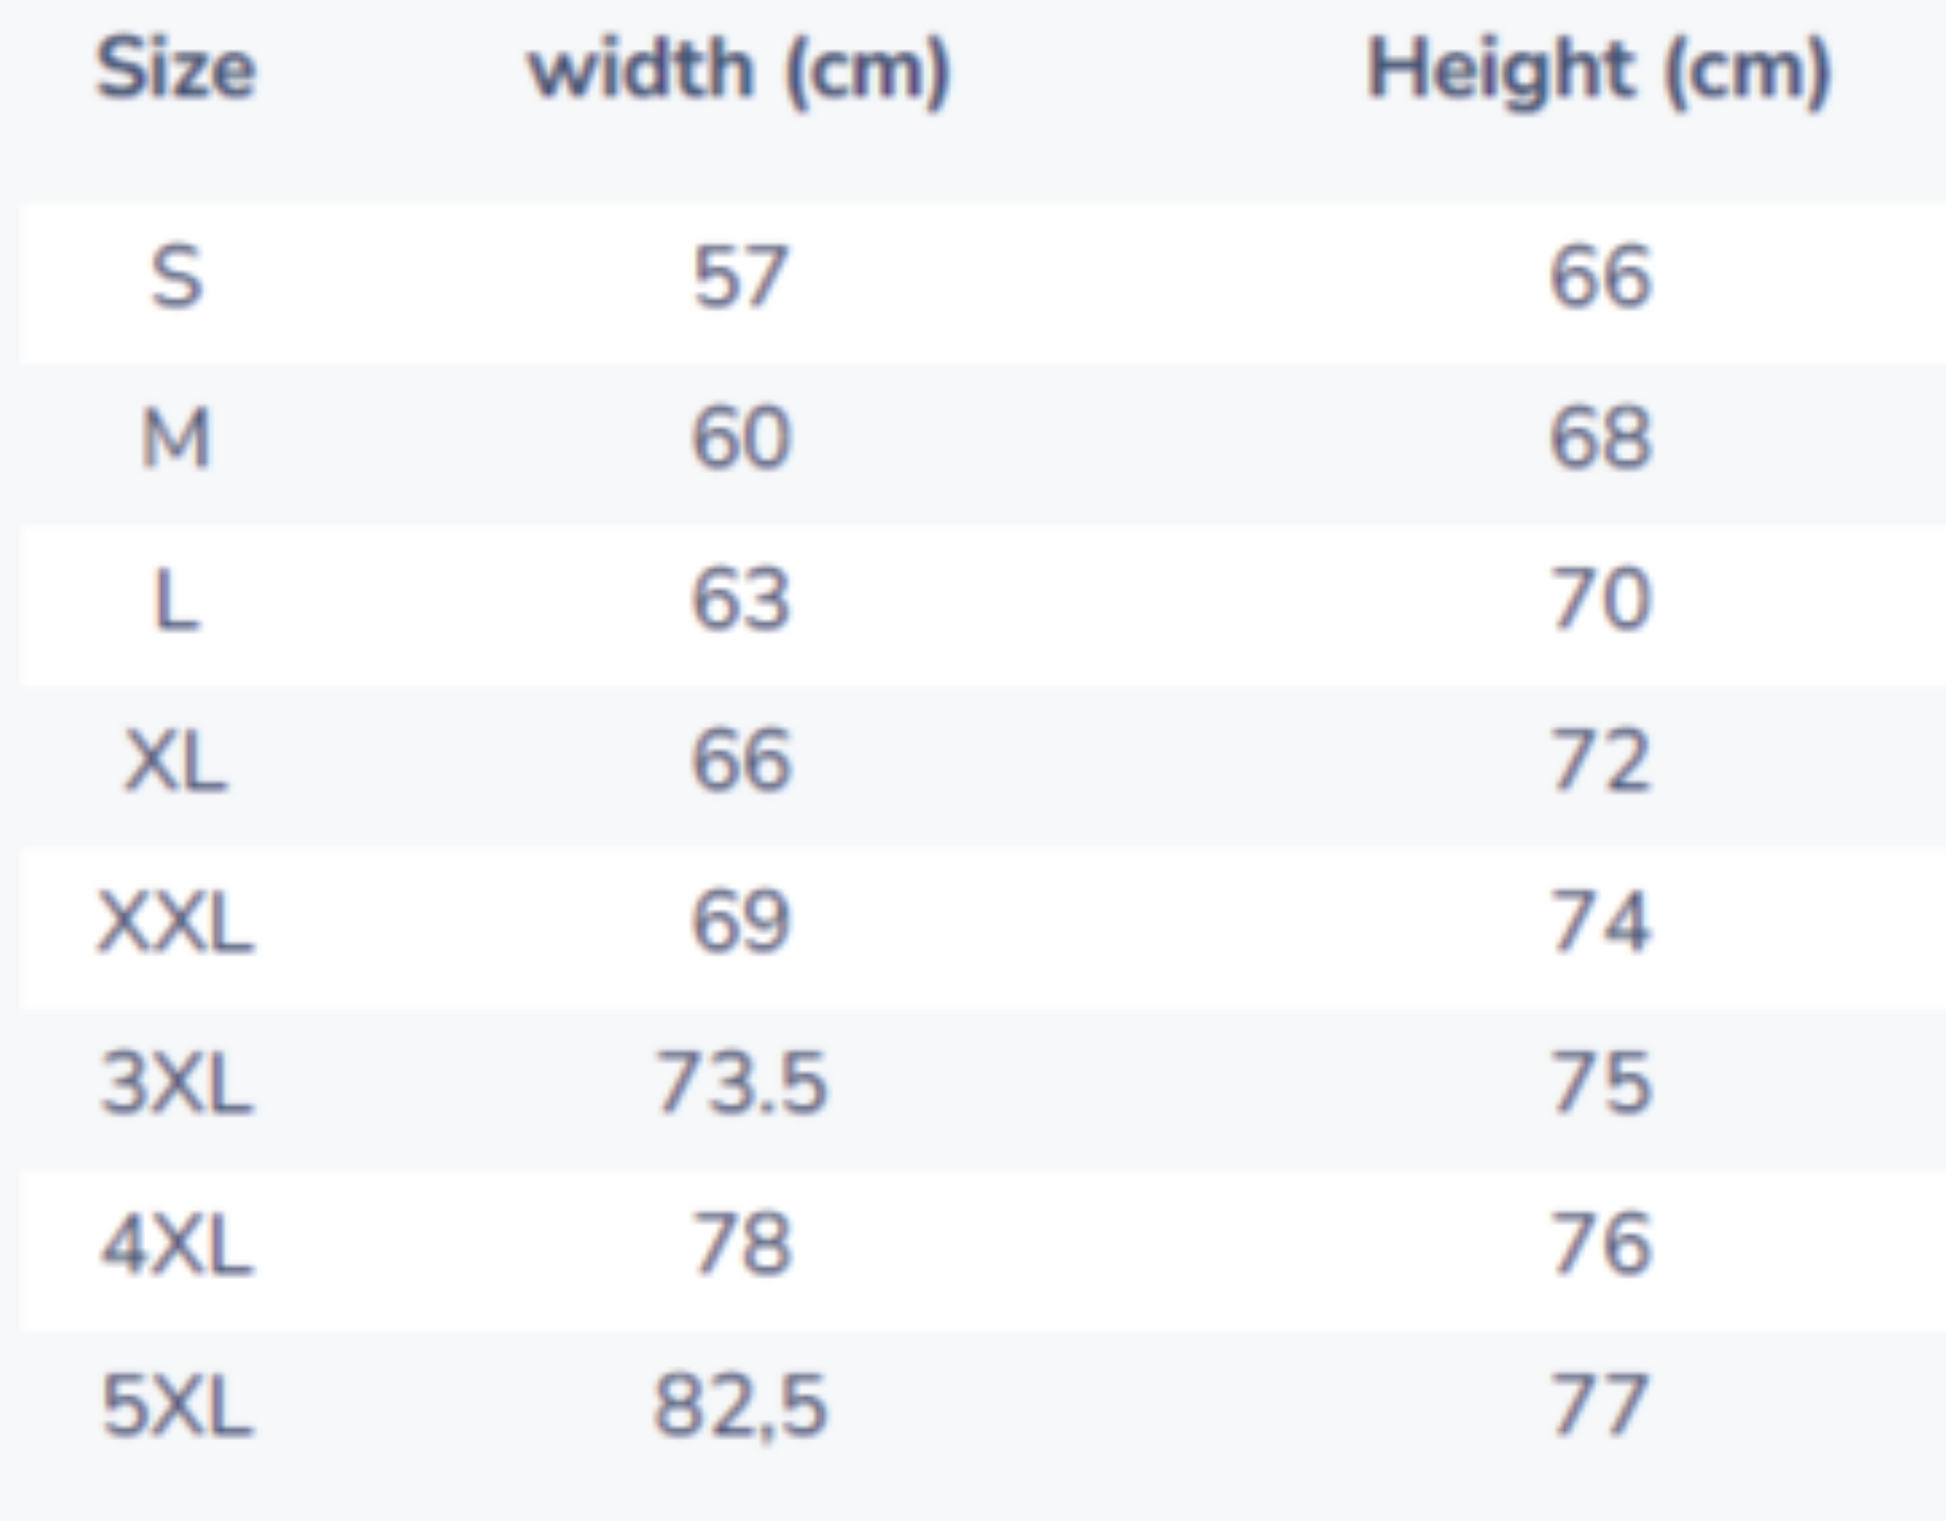Viewport: 1946px width, 1521px height.
Task: Select the 3XL size row label
Action: [x=176, y=1085]
